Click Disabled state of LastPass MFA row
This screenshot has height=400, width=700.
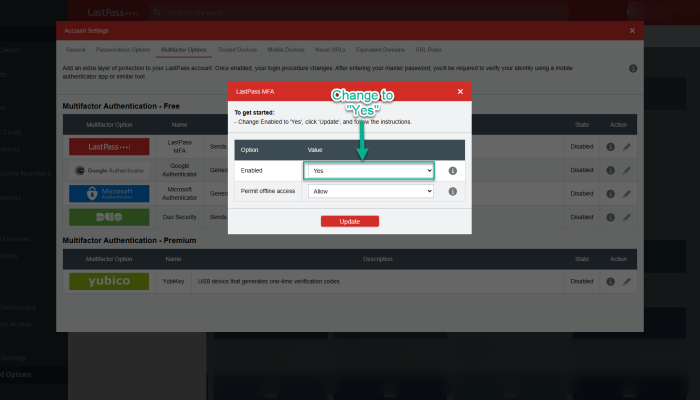coord(582,146)
